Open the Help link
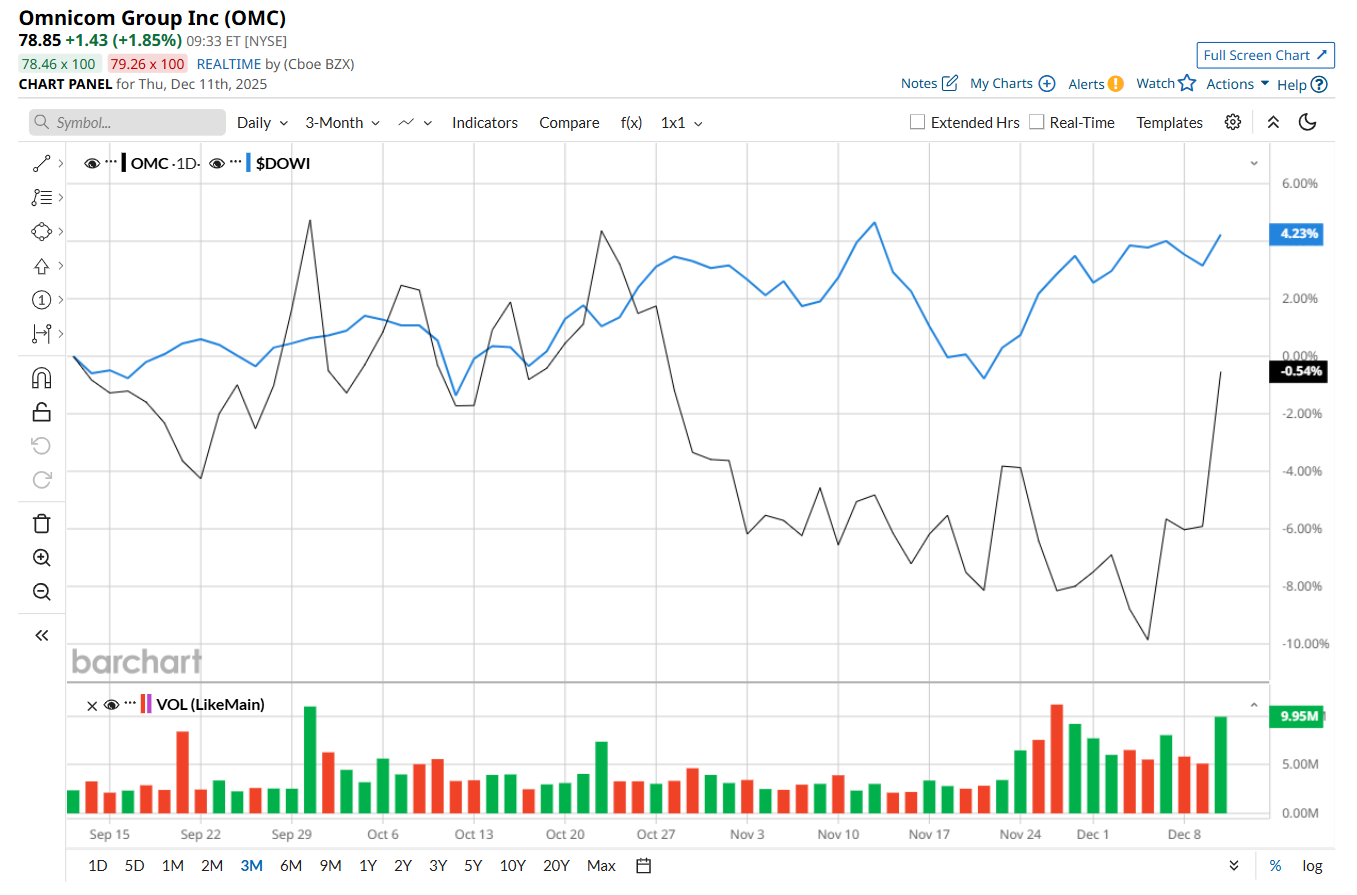Screen dimensions: 1357x895 tap(1302, 84)
